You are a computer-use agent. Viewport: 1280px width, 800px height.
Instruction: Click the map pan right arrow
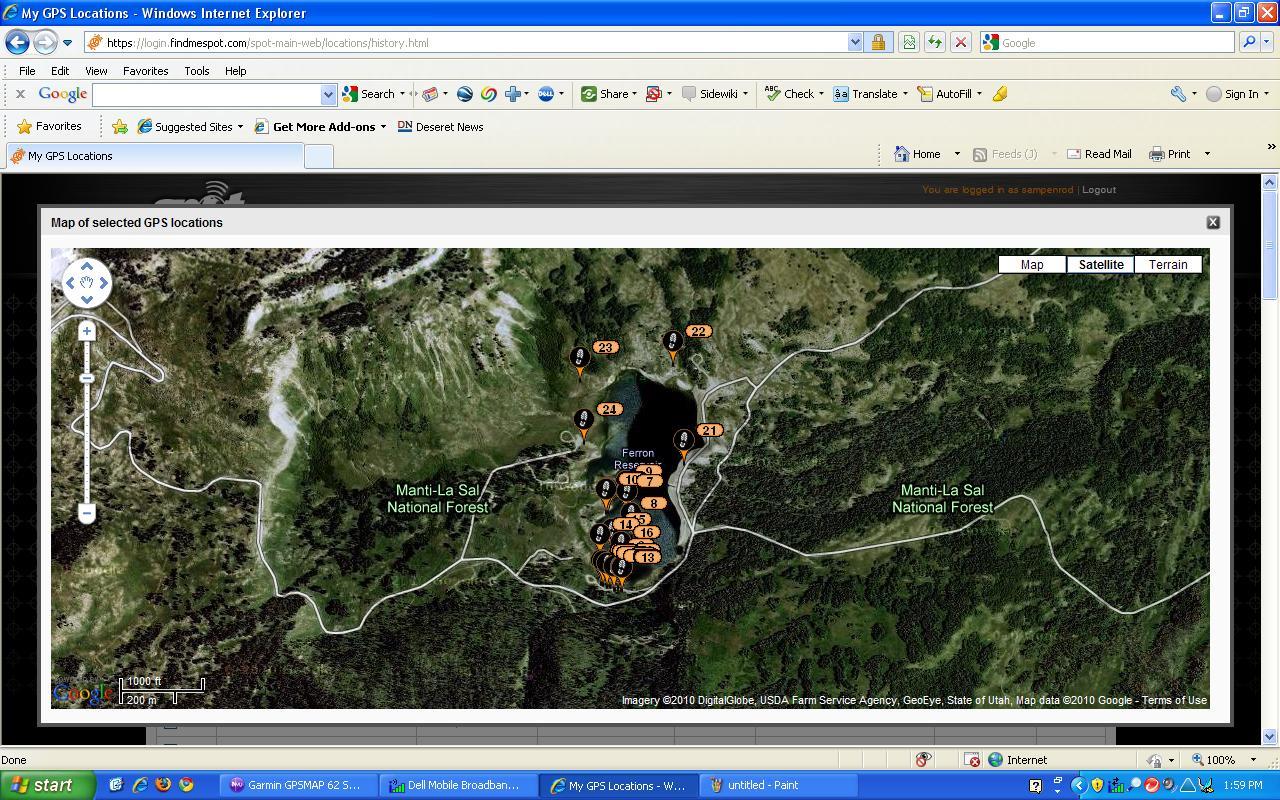103,283
